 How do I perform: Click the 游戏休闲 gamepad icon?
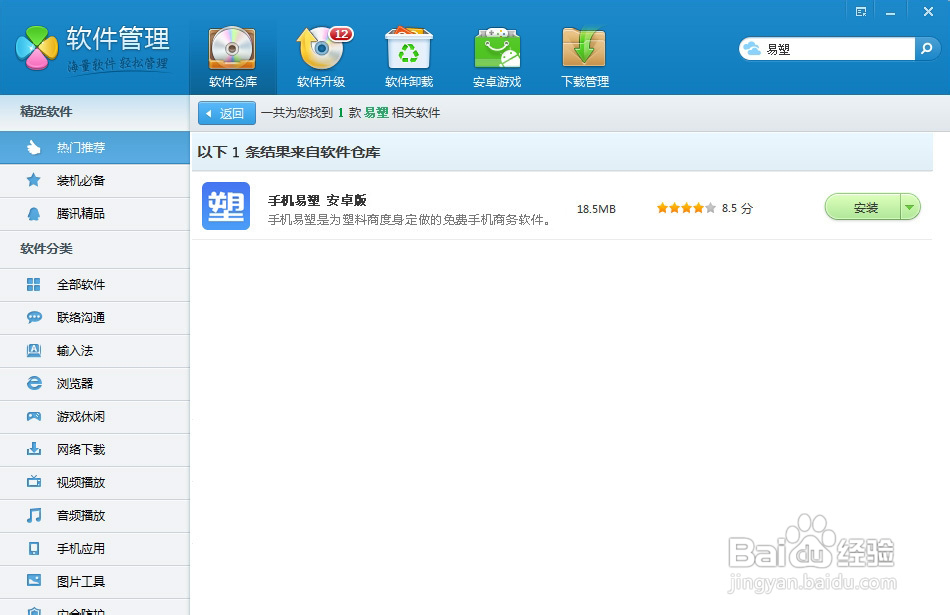[34, 416]
